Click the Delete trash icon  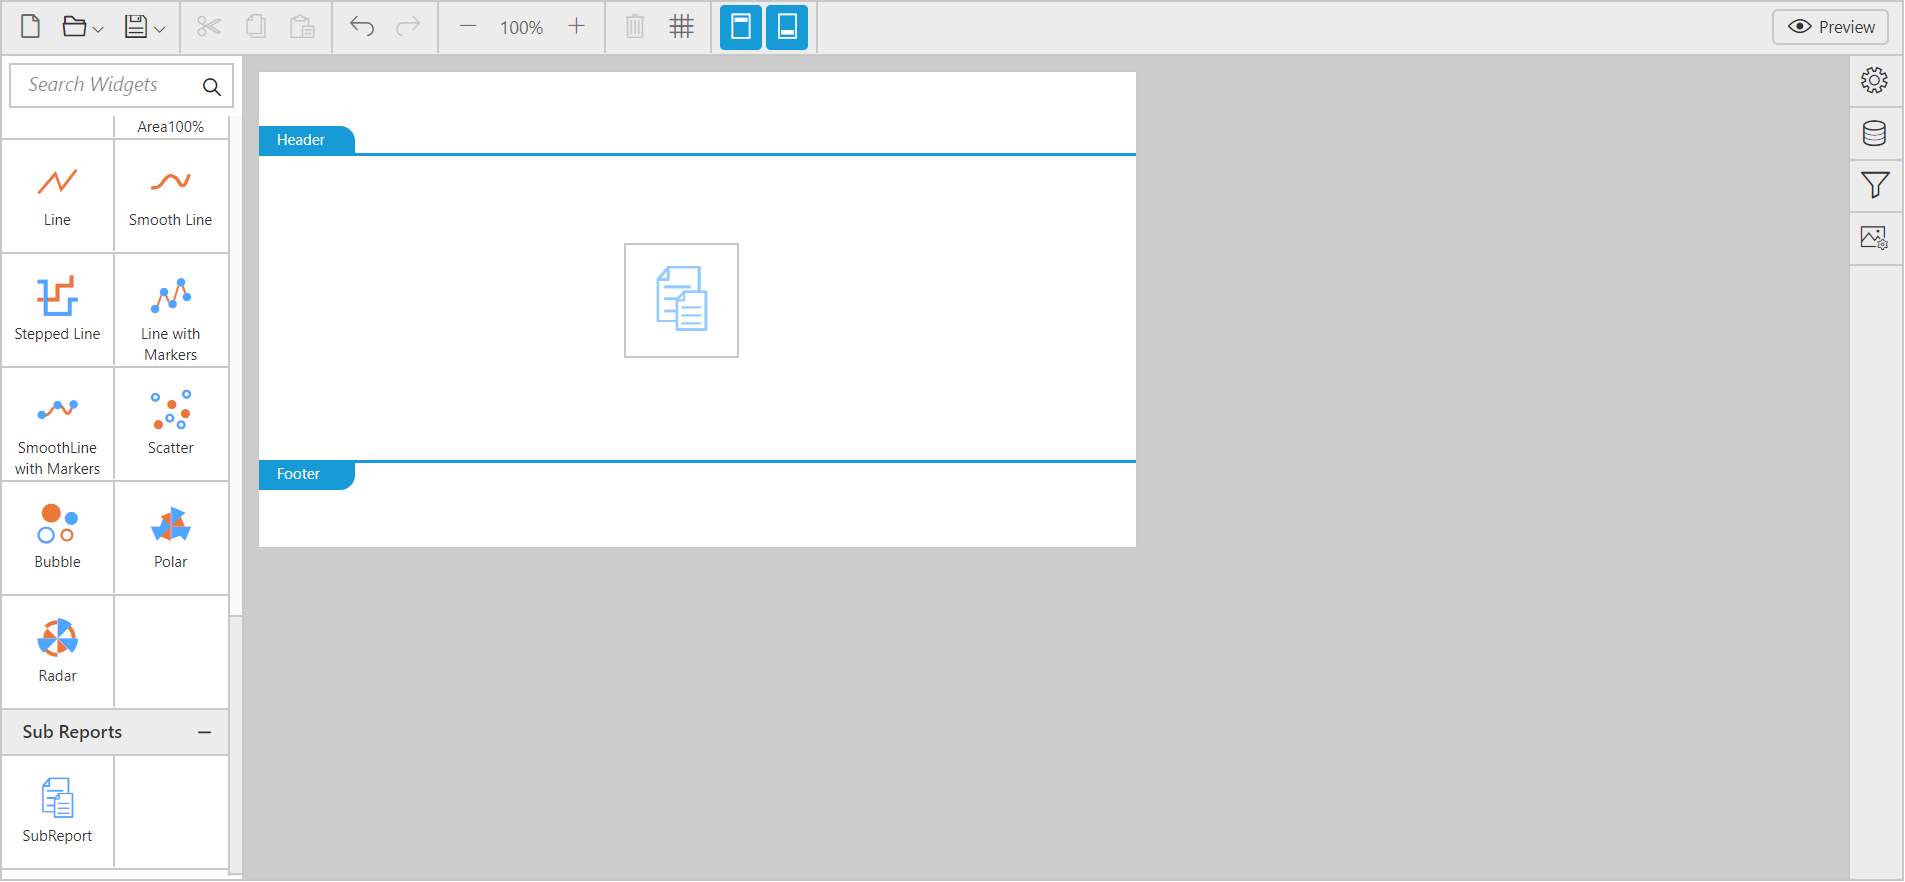pyautogui.click(x=635, y=26)
